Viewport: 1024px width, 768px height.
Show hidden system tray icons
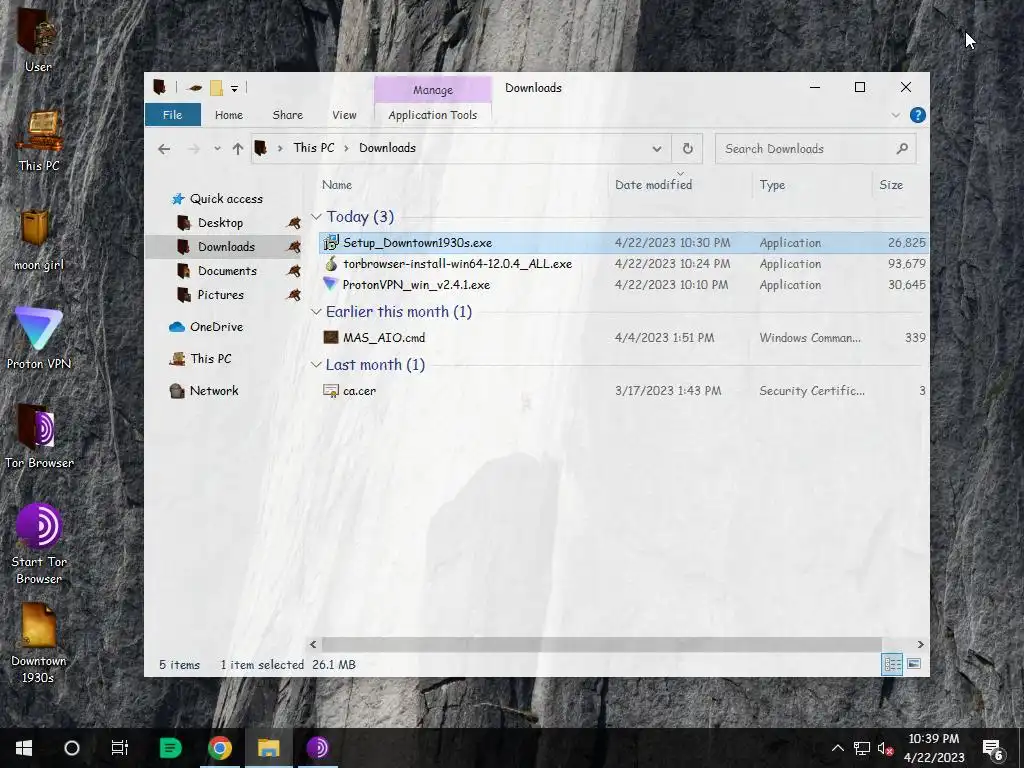[837, 748]
